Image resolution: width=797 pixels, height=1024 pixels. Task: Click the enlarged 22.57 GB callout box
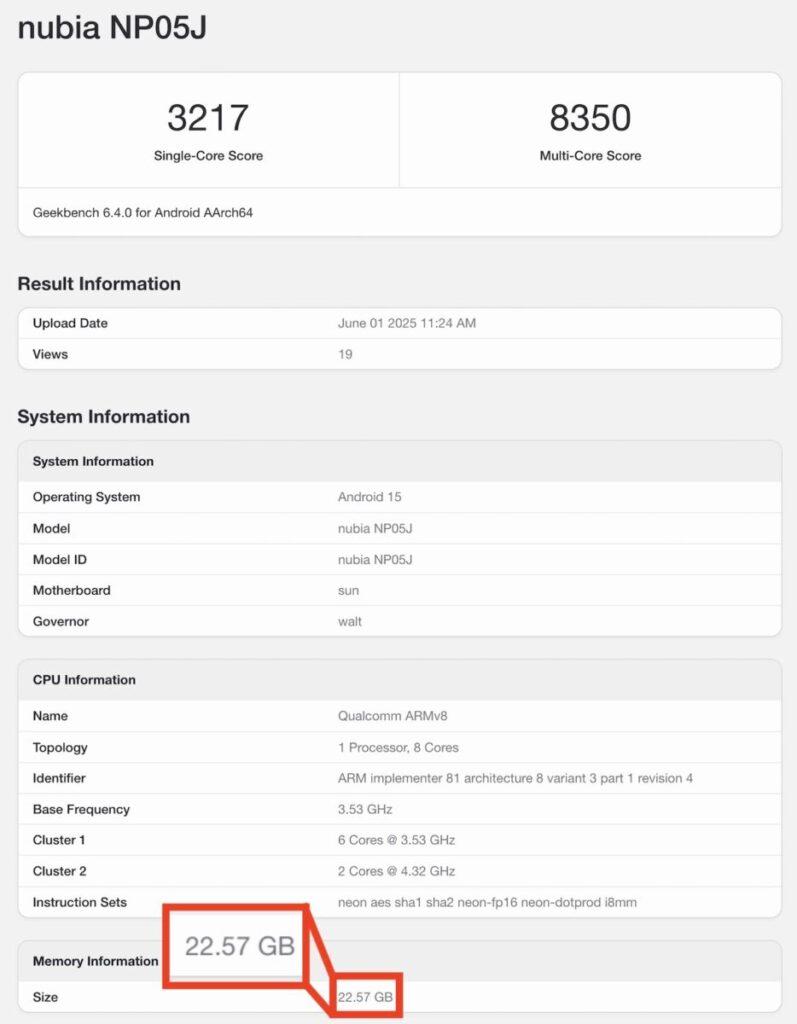click(x=239, y=945)
